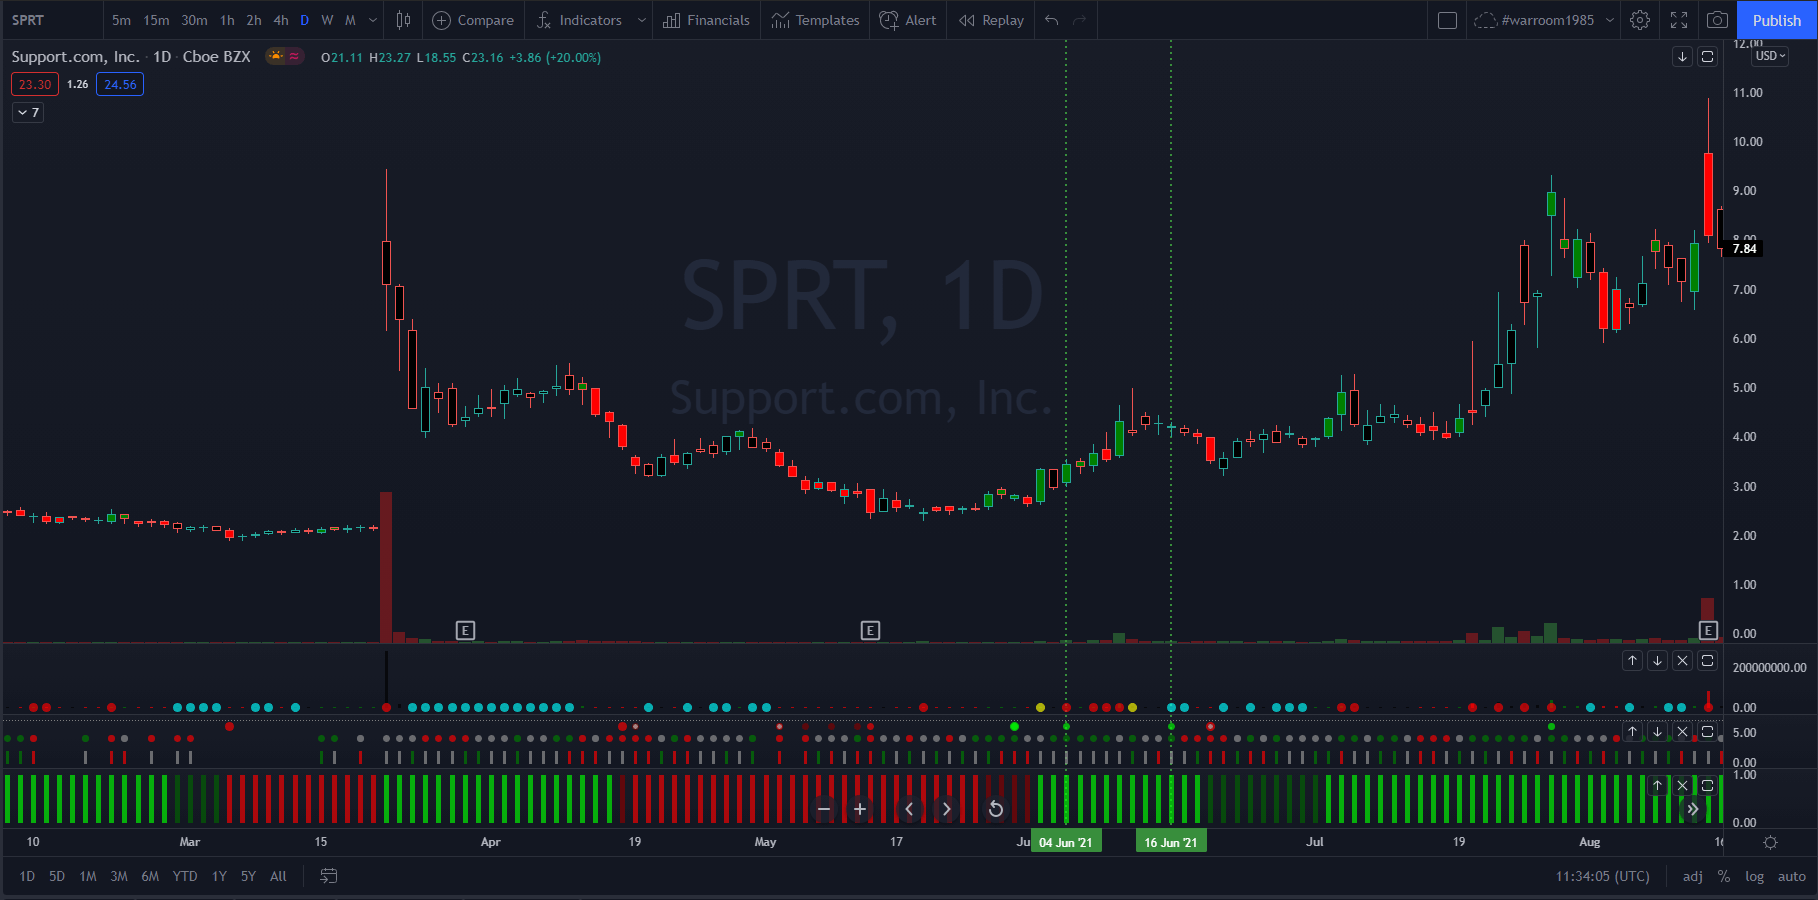This screenshot has width=1818, height=900.
Task: Delete the 200000000.00 scale pane
Action: (x=1682, y=661)
